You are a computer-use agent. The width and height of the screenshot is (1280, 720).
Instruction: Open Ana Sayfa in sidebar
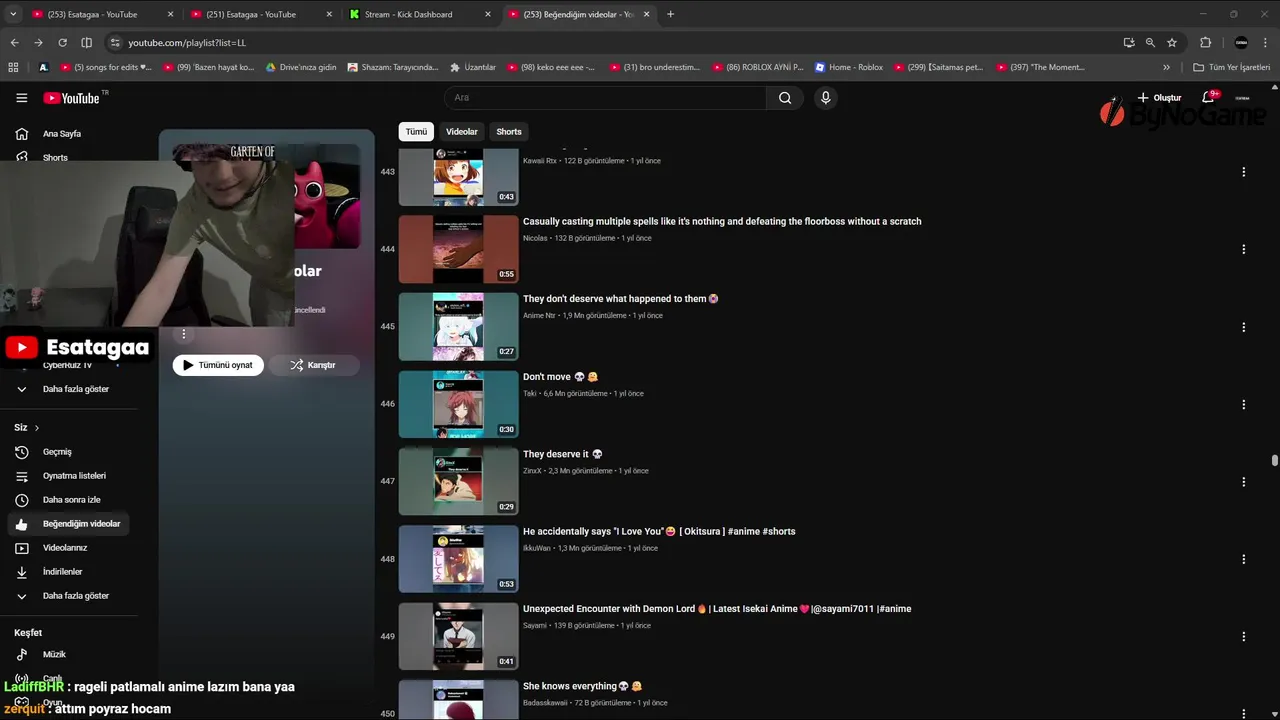click(x=62, y=134)
